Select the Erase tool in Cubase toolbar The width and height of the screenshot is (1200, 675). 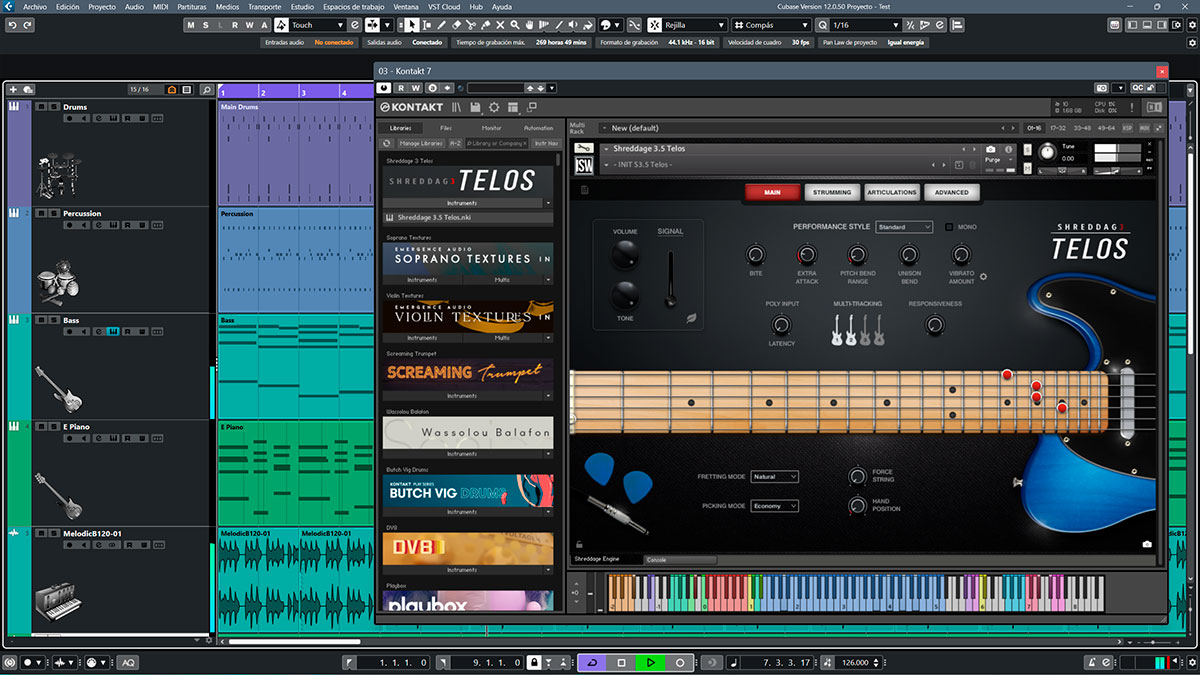[x=456, y=25]
